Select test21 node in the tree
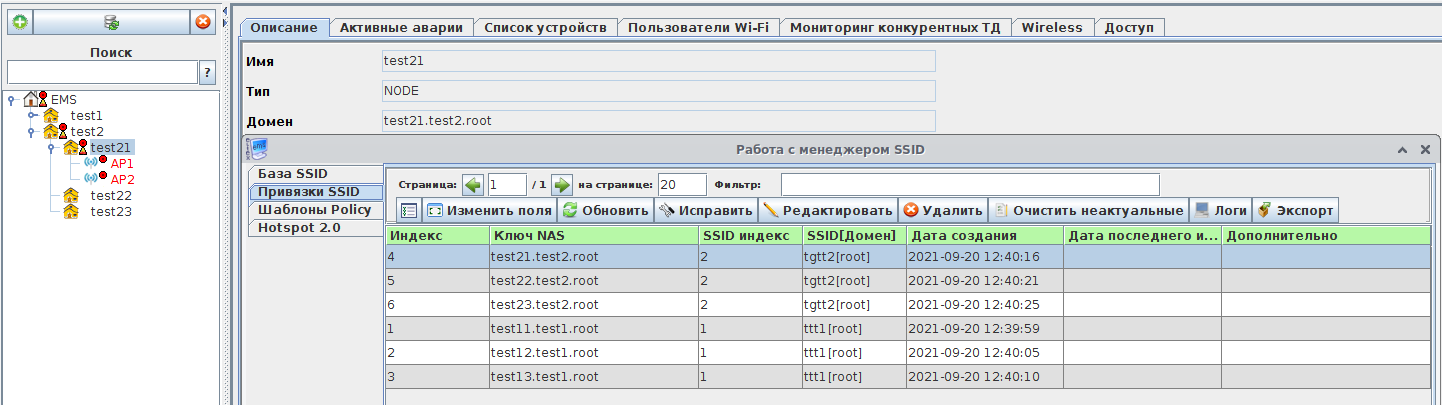The image size is (1442, 405). tap(110, 147)
